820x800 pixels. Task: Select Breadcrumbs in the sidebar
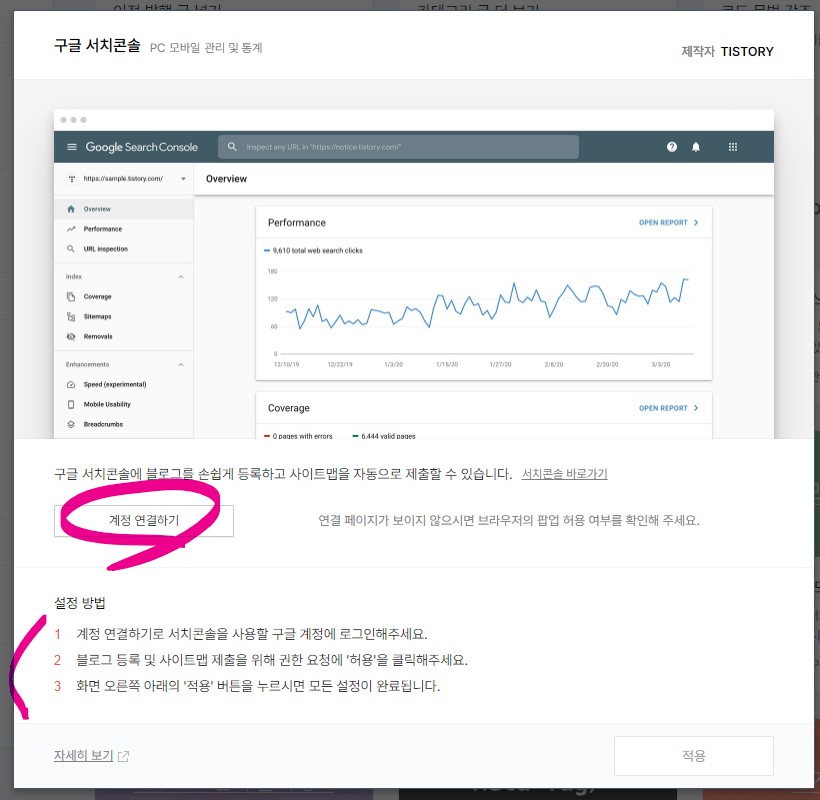click(x=103, y=424)
